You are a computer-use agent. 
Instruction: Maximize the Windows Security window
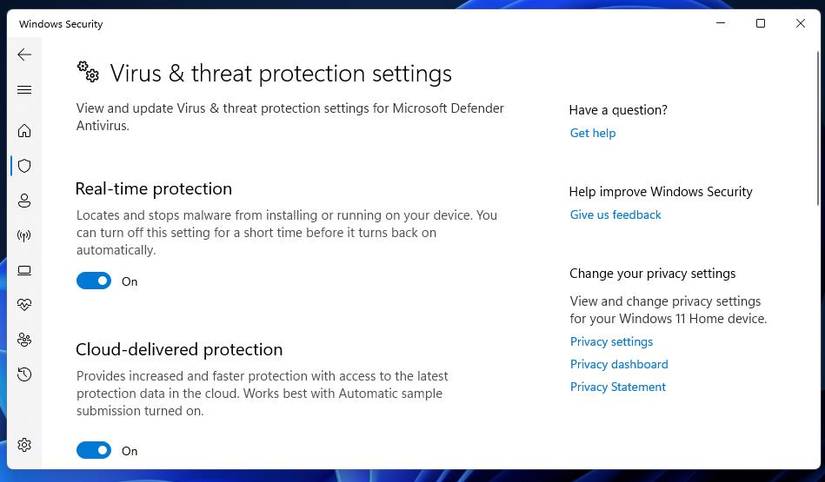point(760,24)
